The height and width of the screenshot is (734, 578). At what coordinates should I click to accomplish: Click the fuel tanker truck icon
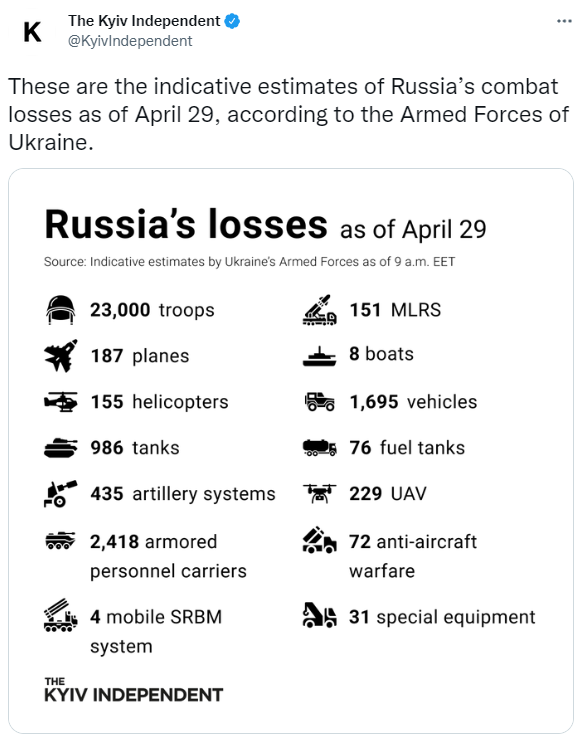click(320, 448)
